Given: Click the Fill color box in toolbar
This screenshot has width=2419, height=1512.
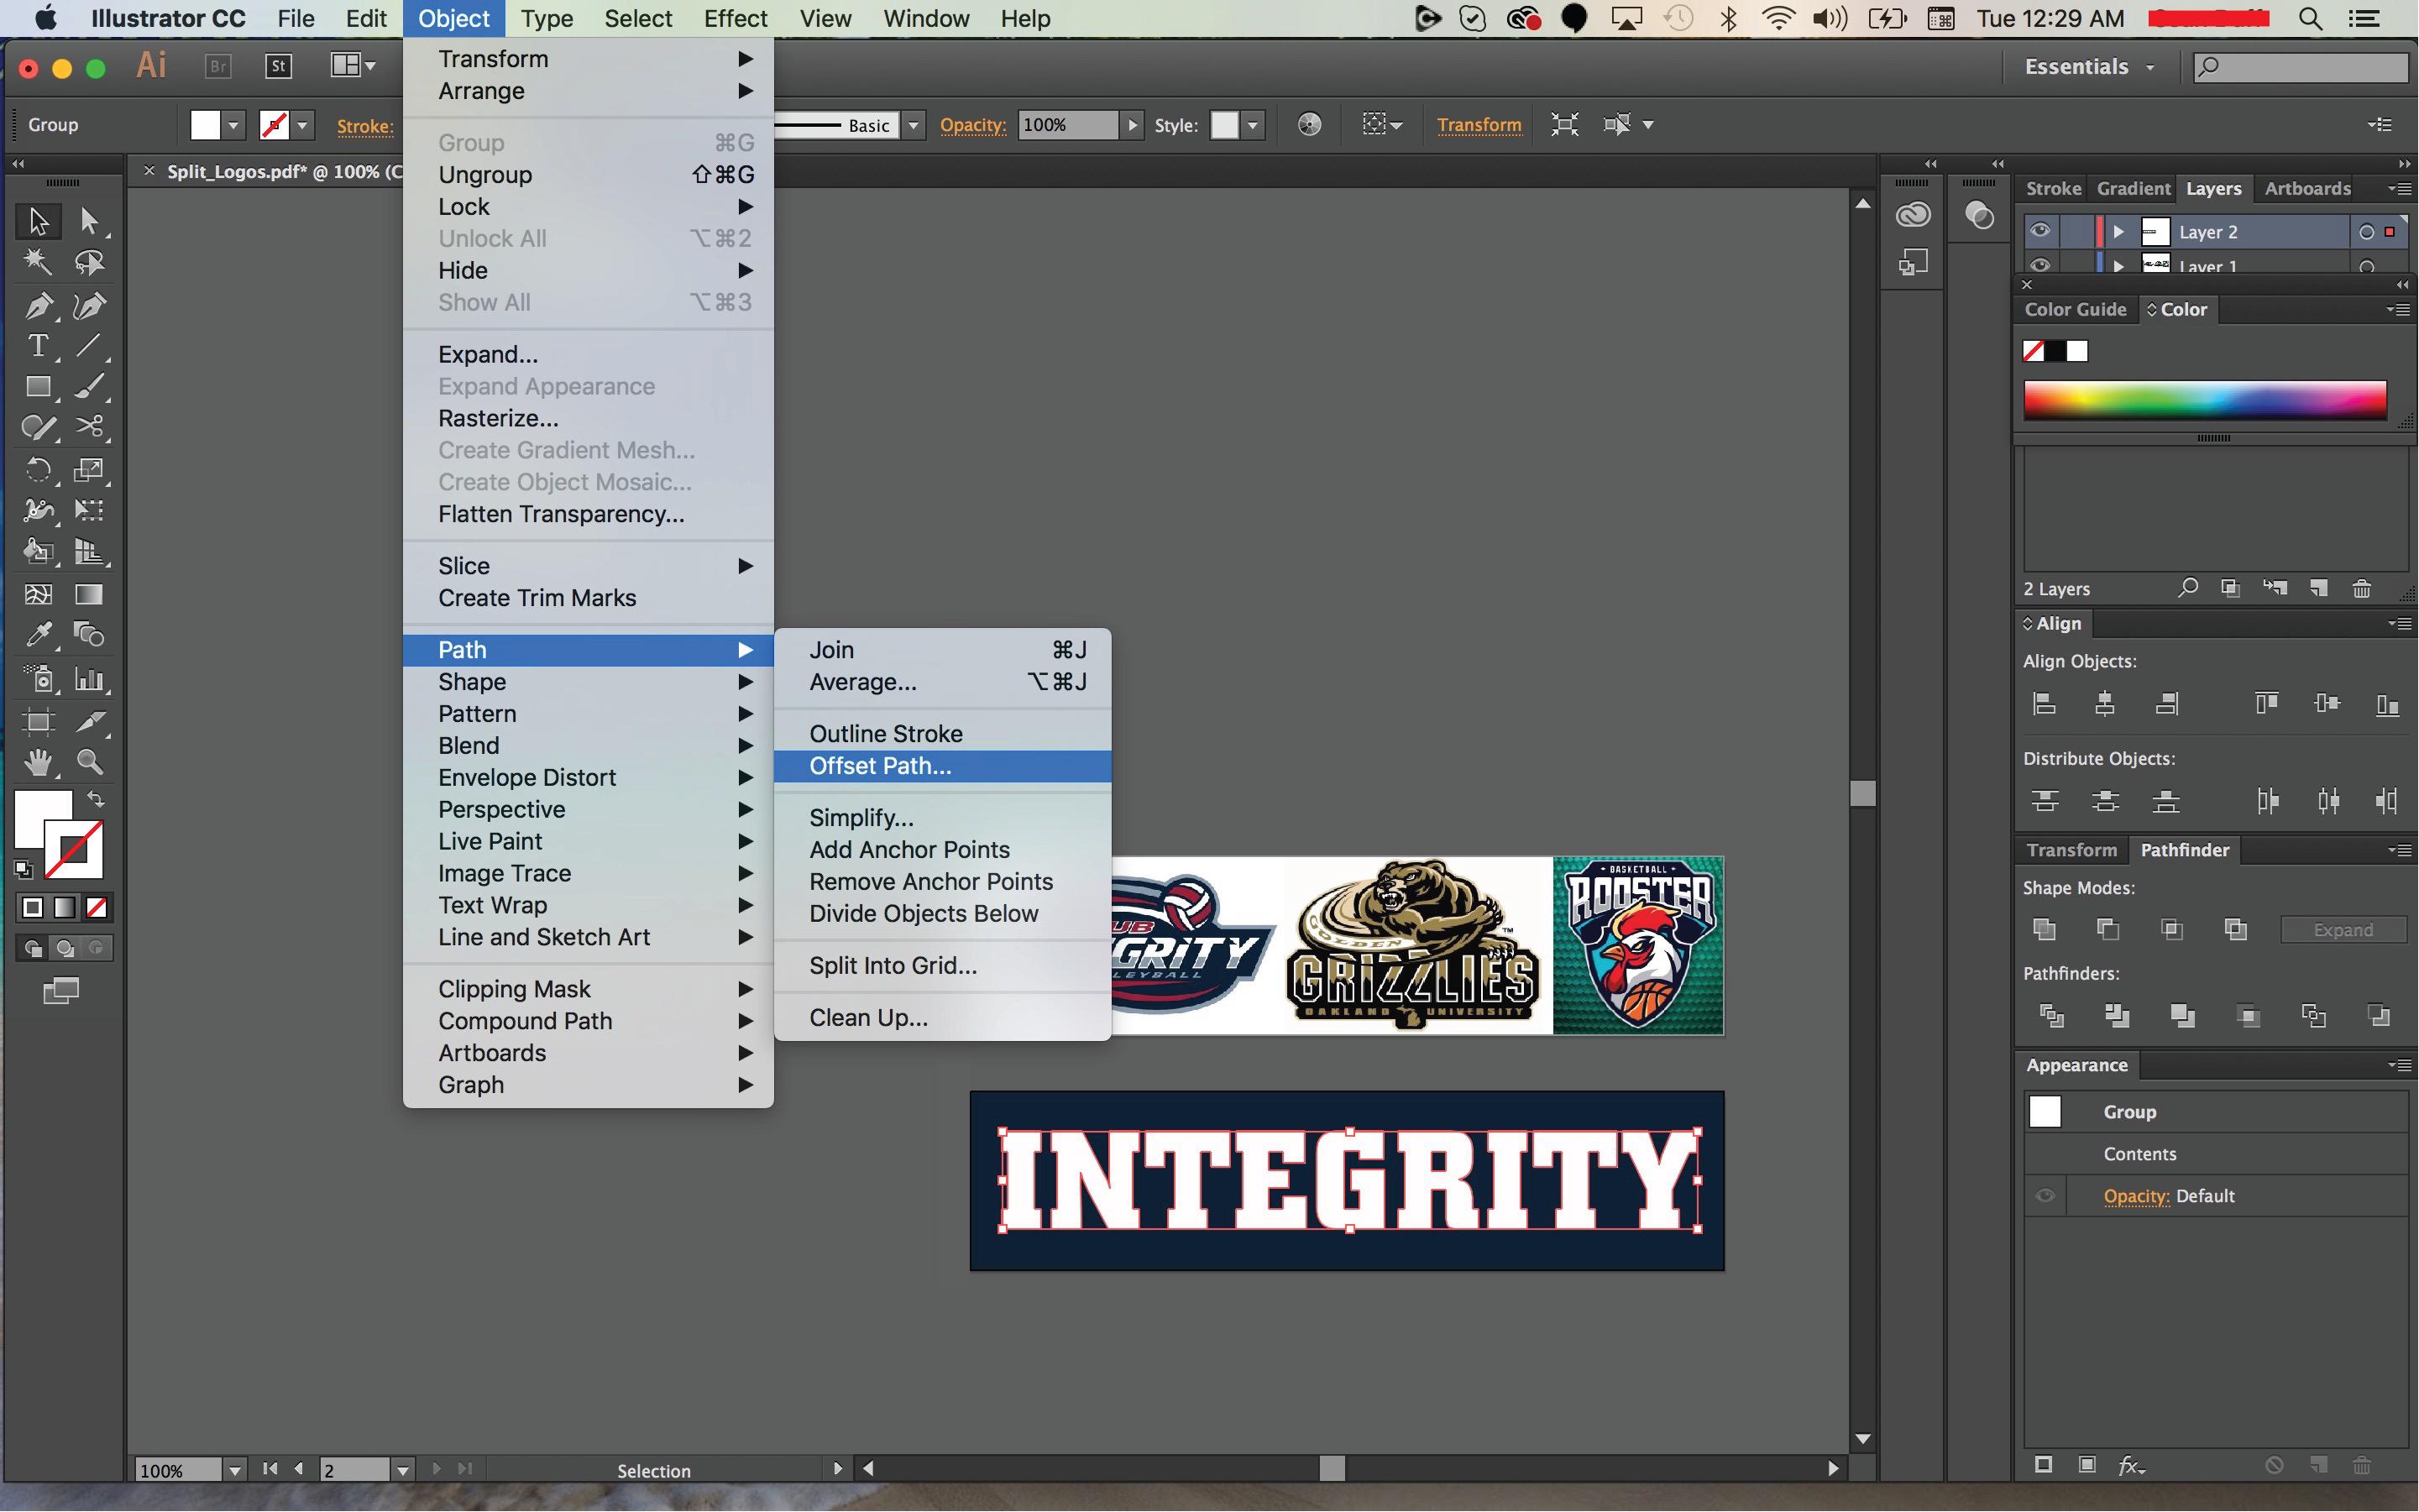Looking at the screenshot, I should (x=44, y=819).
